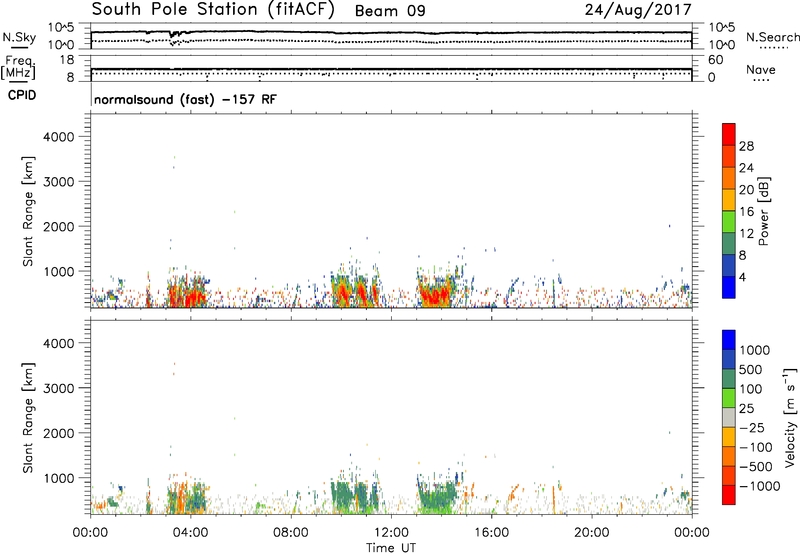Click the left '10^5' noise axis value

pos(61,28)
